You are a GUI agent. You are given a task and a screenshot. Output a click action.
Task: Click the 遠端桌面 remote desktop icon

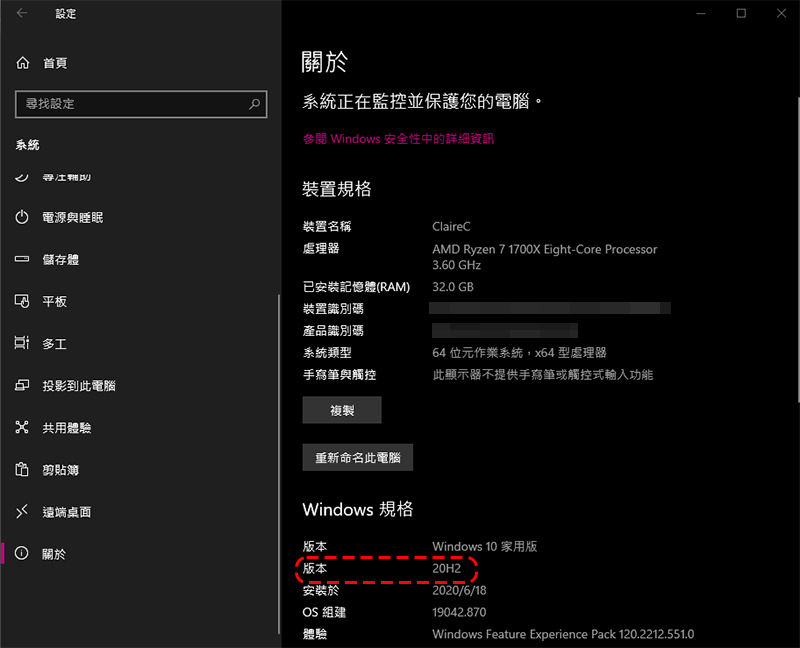[21, 511]
